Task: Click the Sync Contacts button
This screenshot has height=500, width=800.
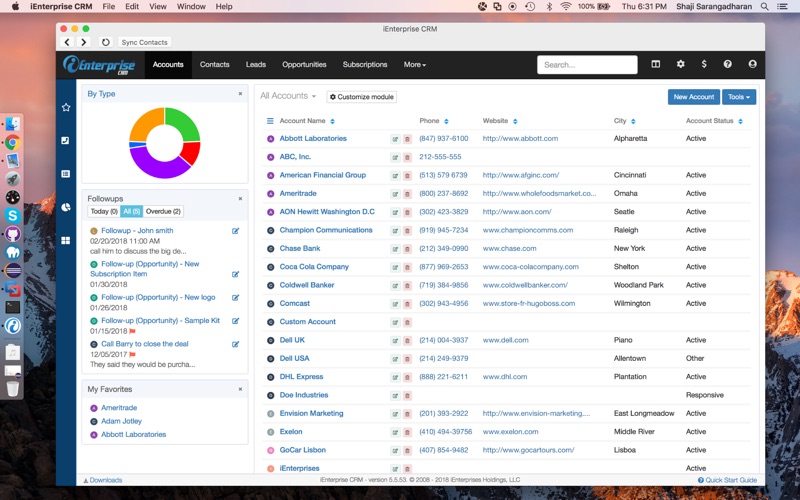Action: coord(144,42)
